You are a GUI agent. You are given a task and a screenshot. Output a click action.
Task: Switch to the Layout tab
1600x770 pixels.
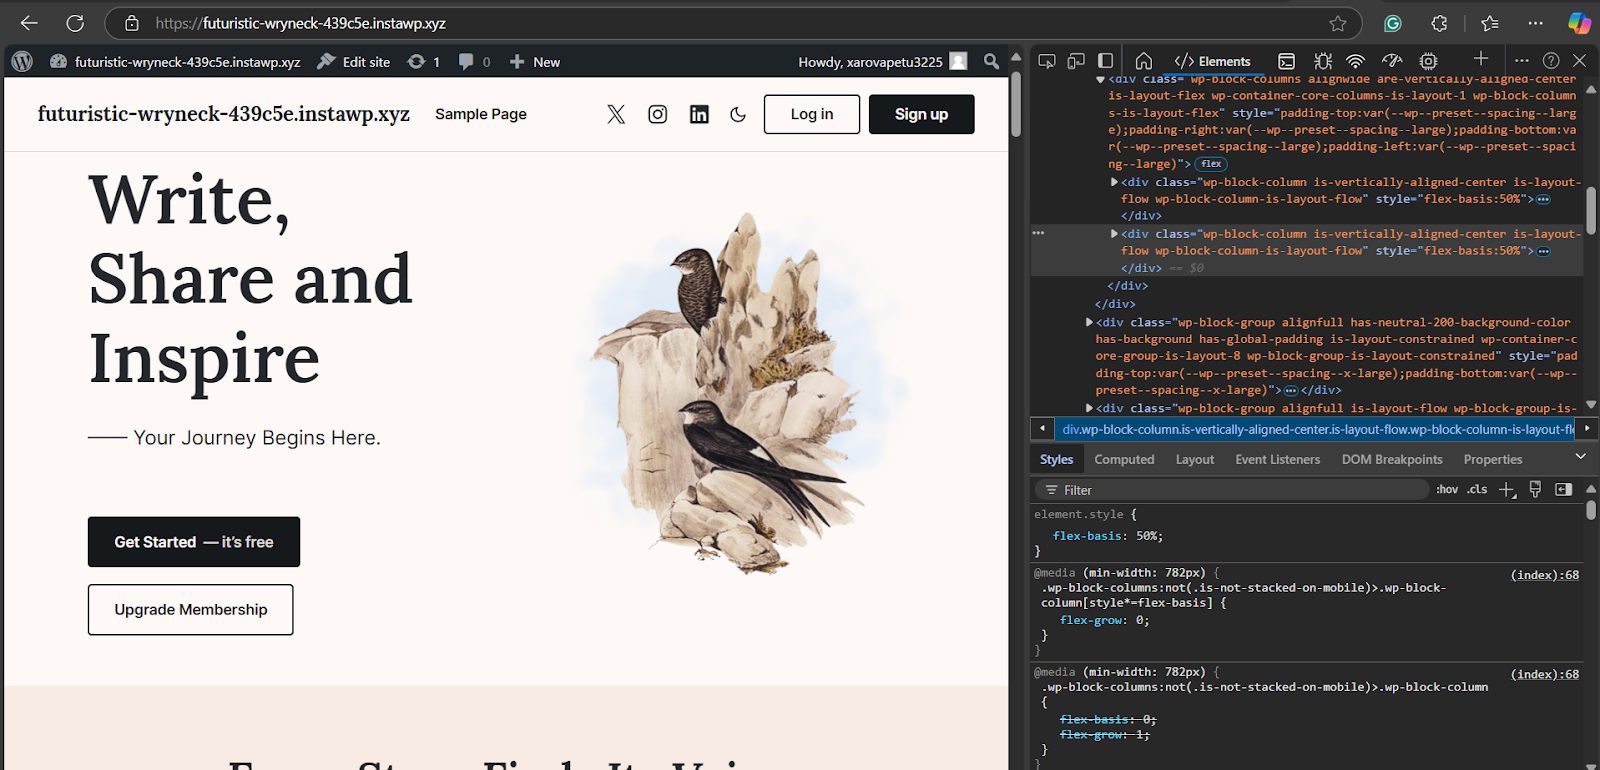[x=1195, y=460]
